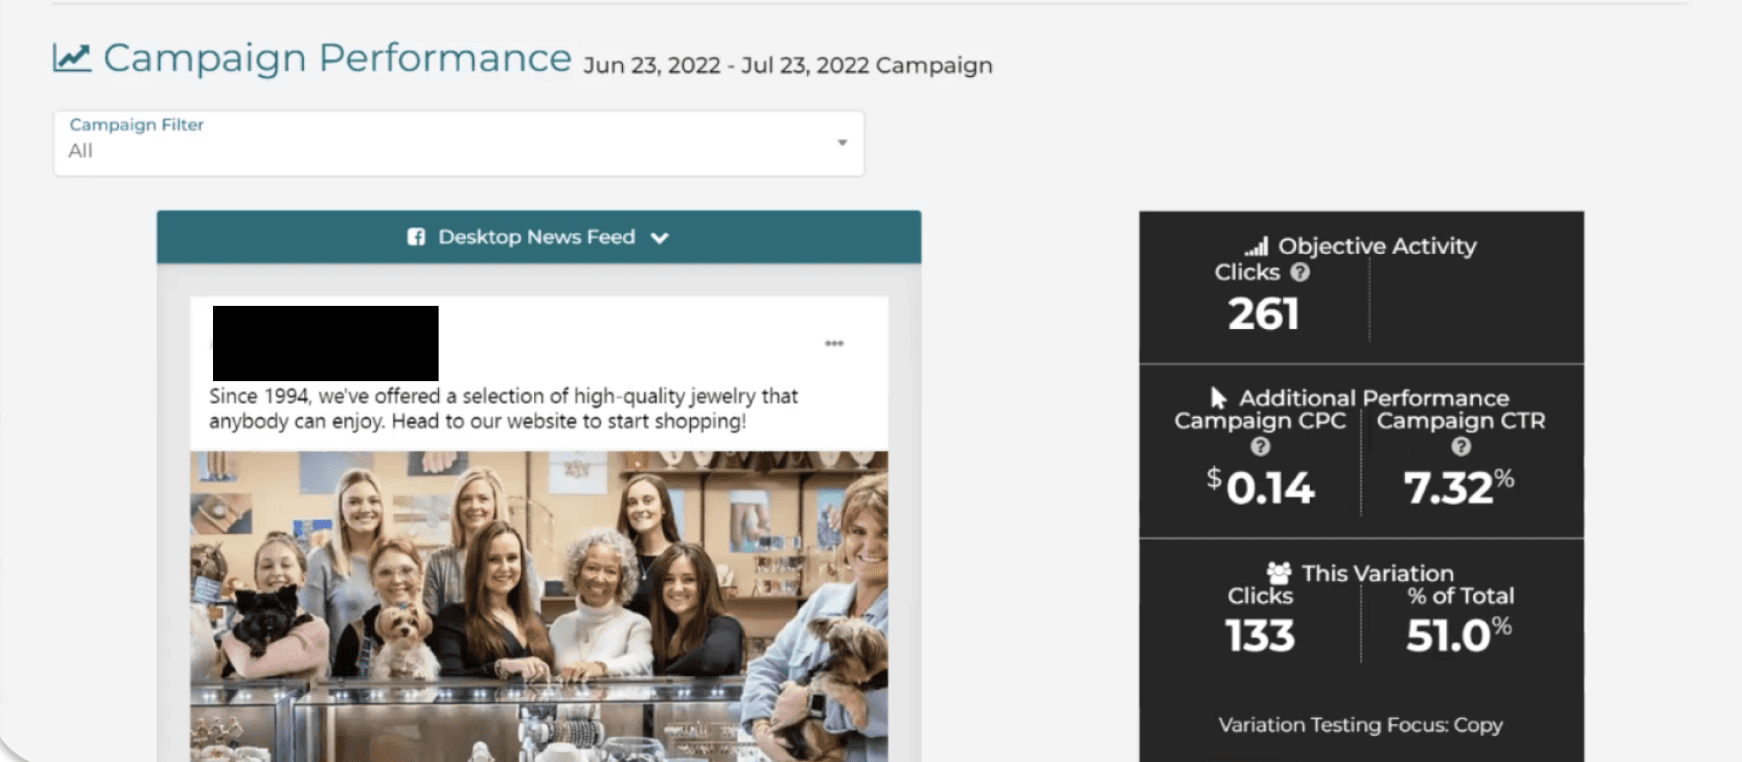
Task: Open the ad post three-dots menu
Action: click(x=834, y=343)
